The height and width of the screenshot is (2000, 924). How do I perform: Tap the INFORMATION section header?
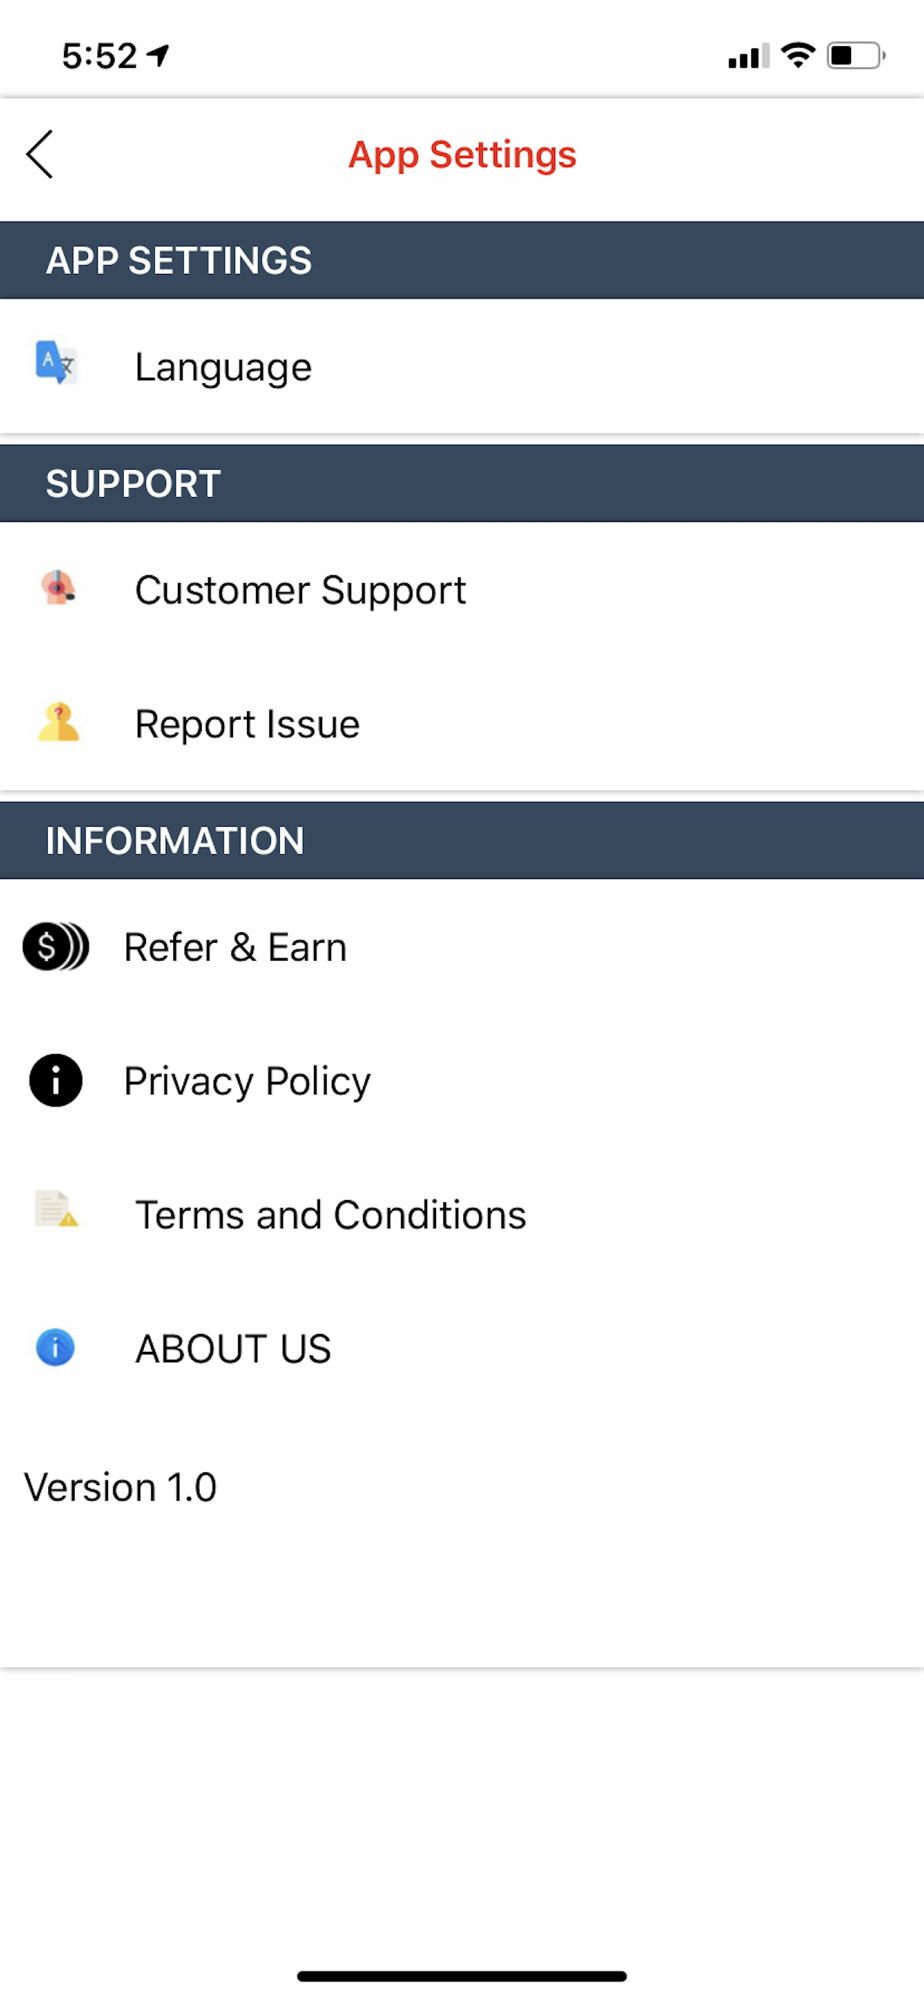point(175,841)
